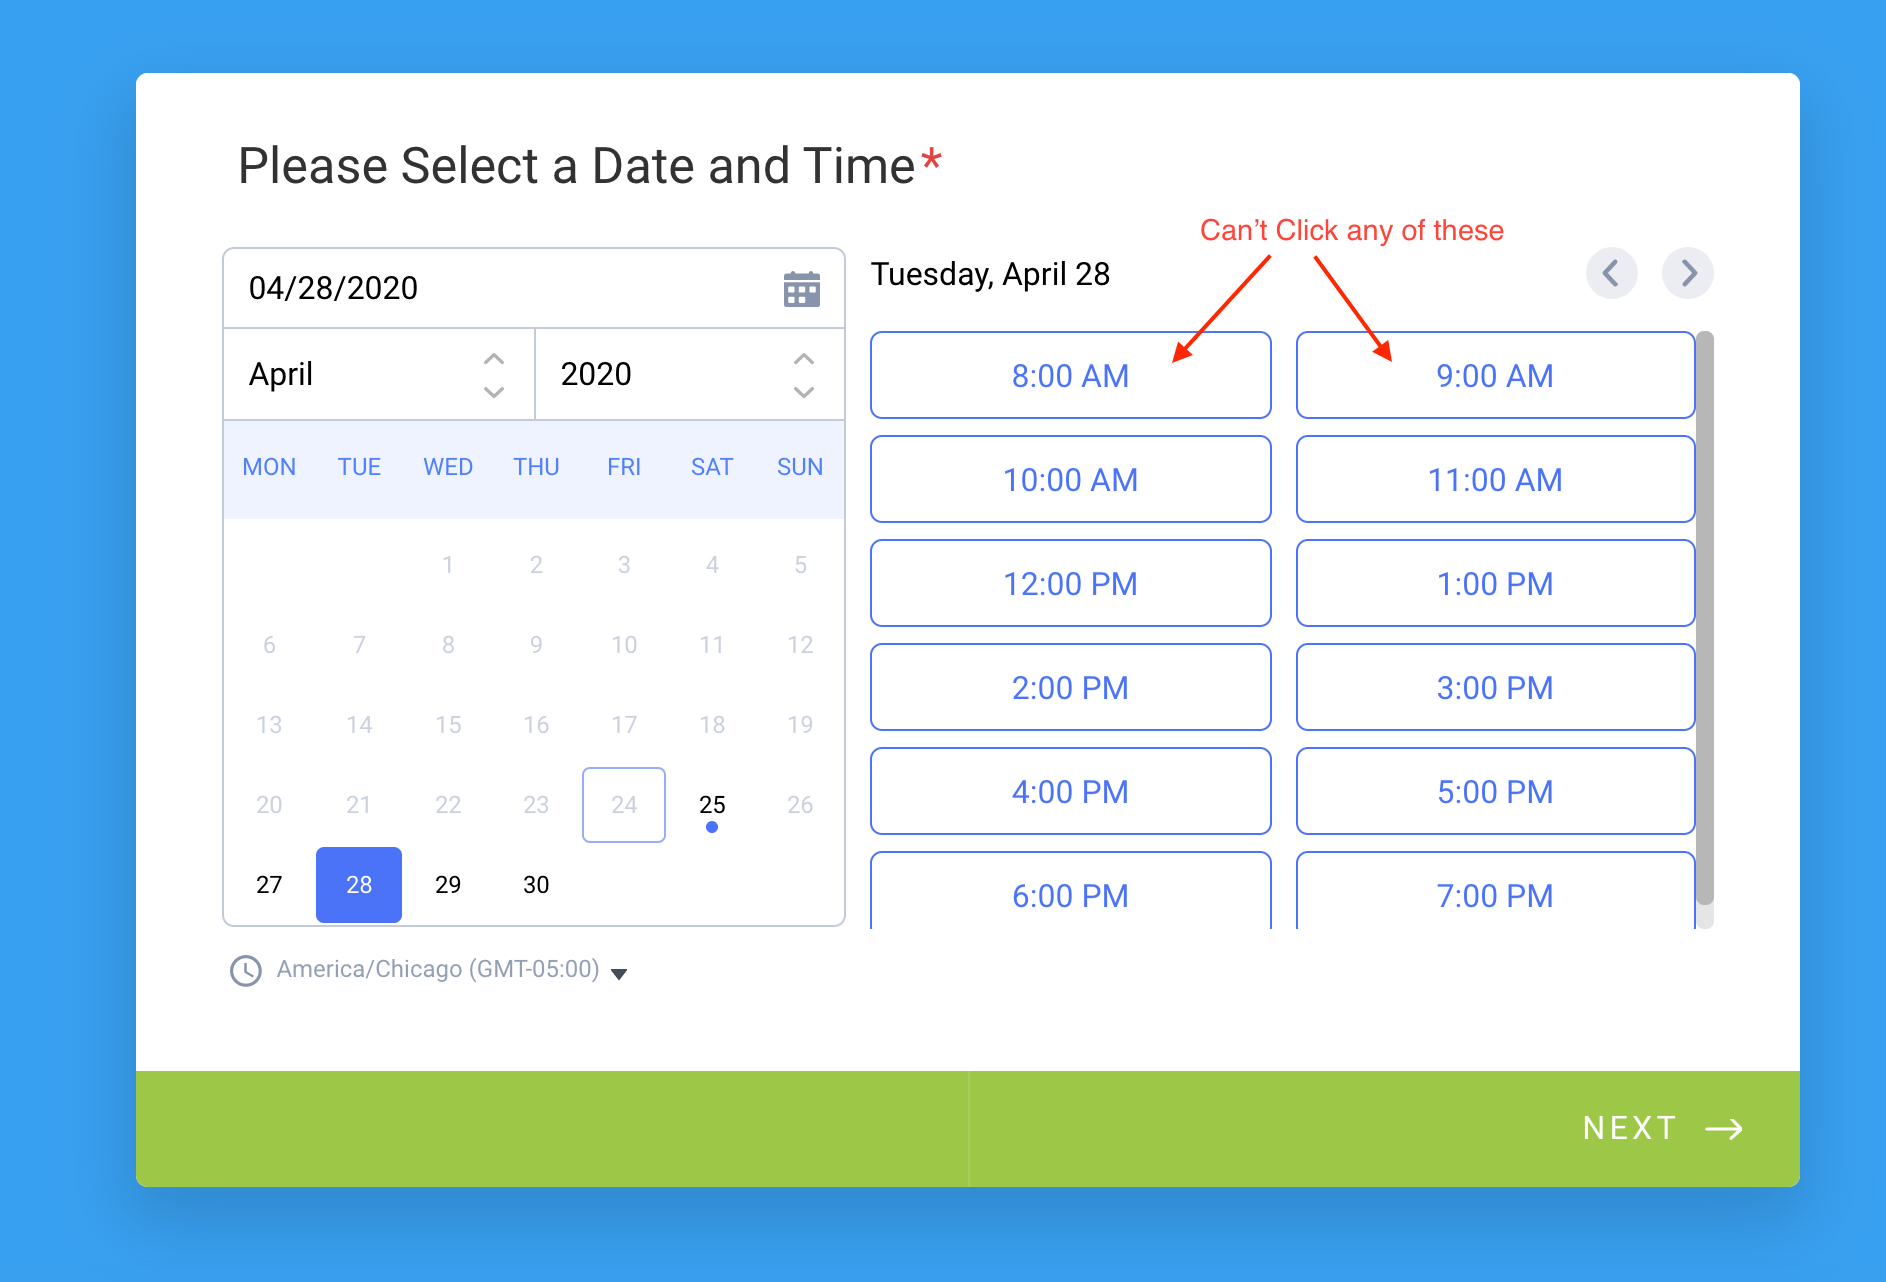Screen dimensions: 1886x1282
Task: Select April 24 on the calendar
Action: click(623, 804)
